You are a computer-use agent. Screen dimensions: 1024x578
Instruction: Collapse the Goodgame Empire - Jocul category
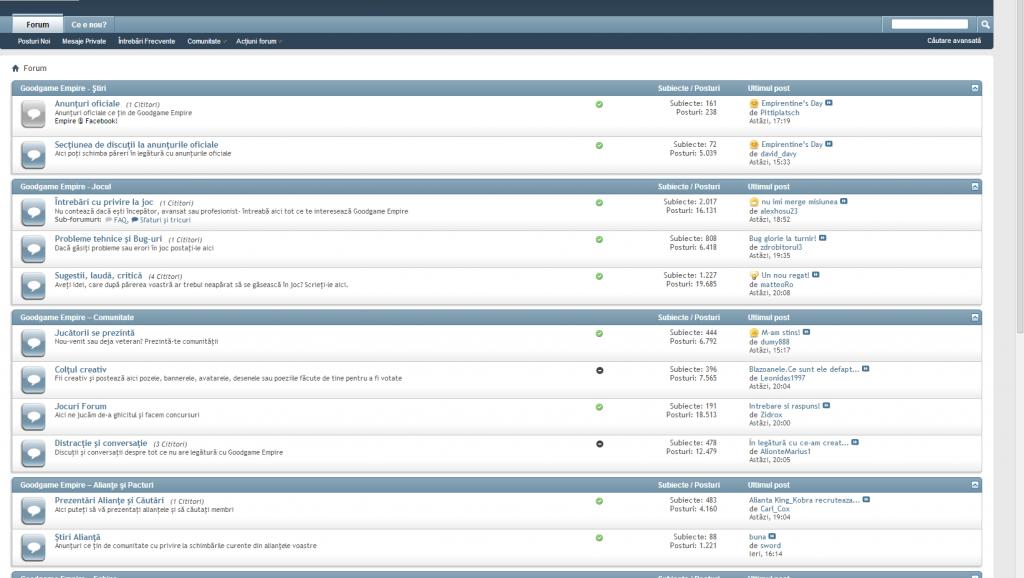click(975, 187)
